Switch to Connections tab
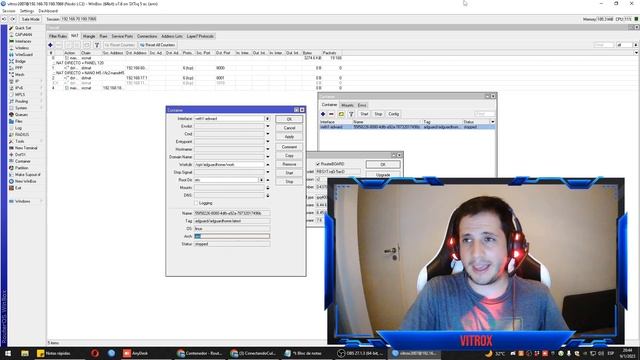 coord(147,36)
